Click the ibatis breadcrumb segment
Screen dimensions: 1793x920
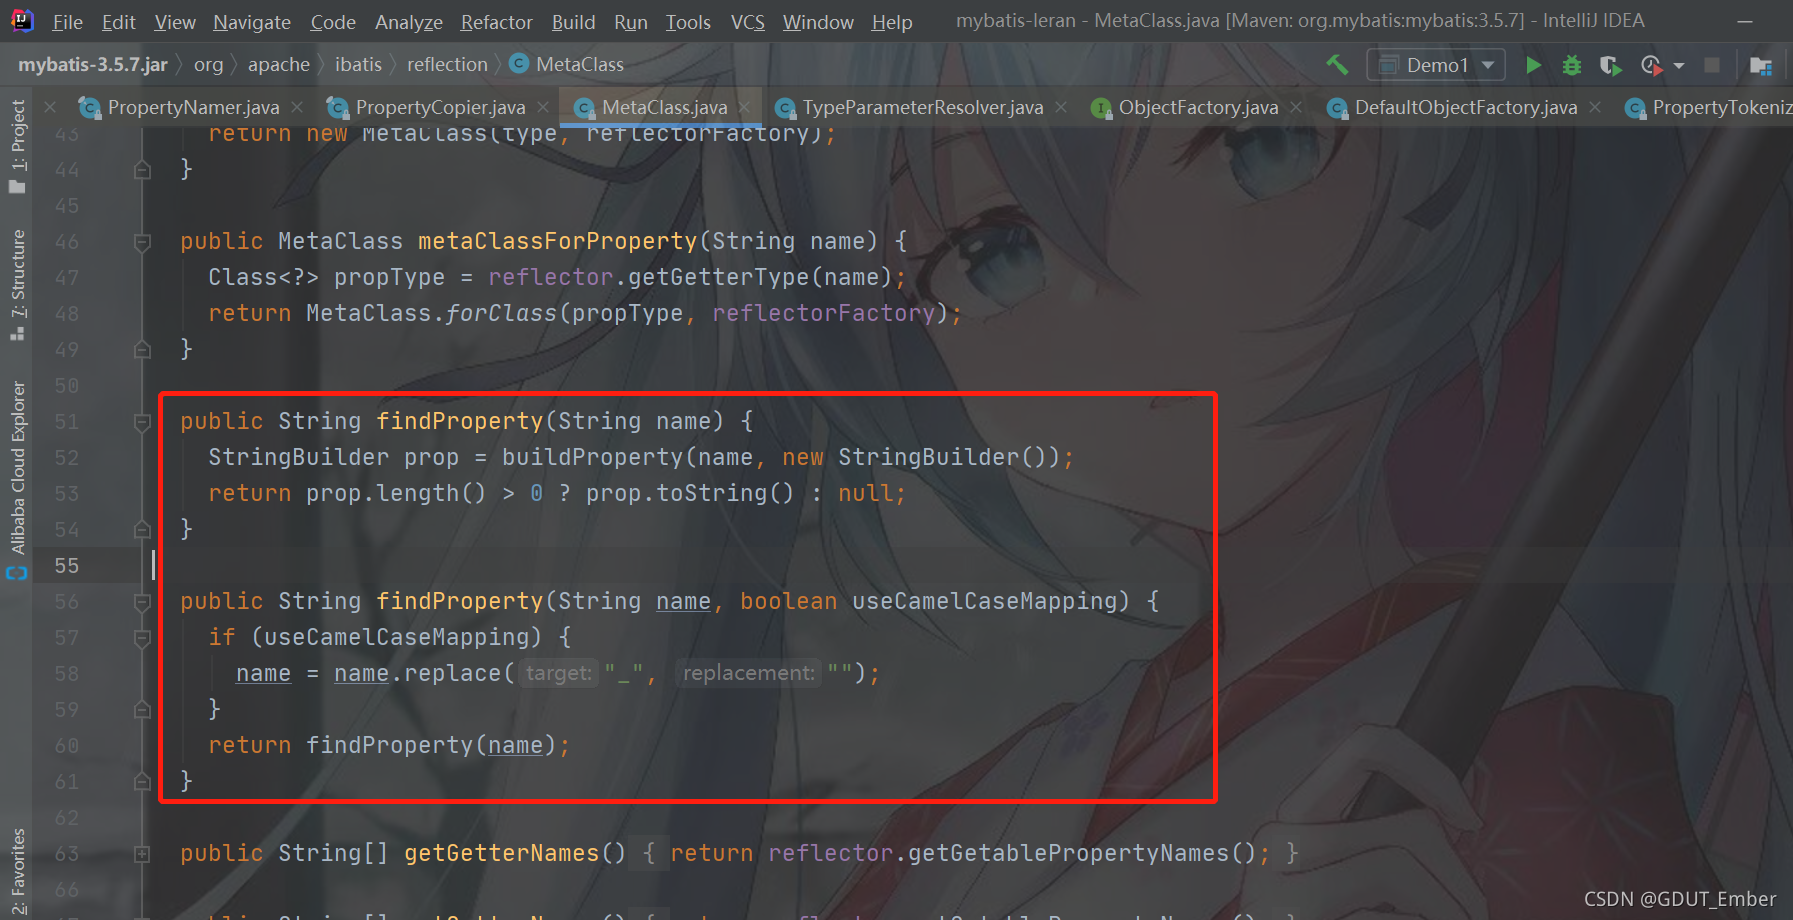coord(358,65)
